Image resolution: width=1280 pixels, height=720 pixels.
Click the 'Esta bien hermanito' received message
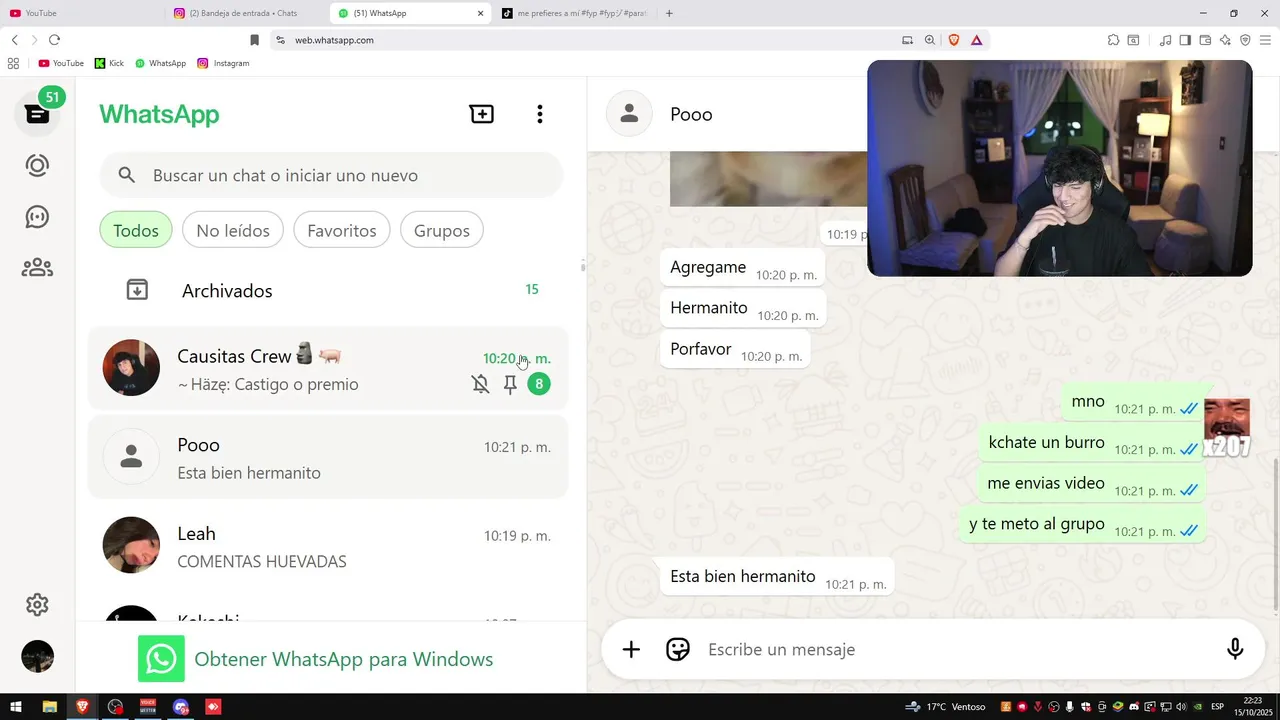[777, 577]
